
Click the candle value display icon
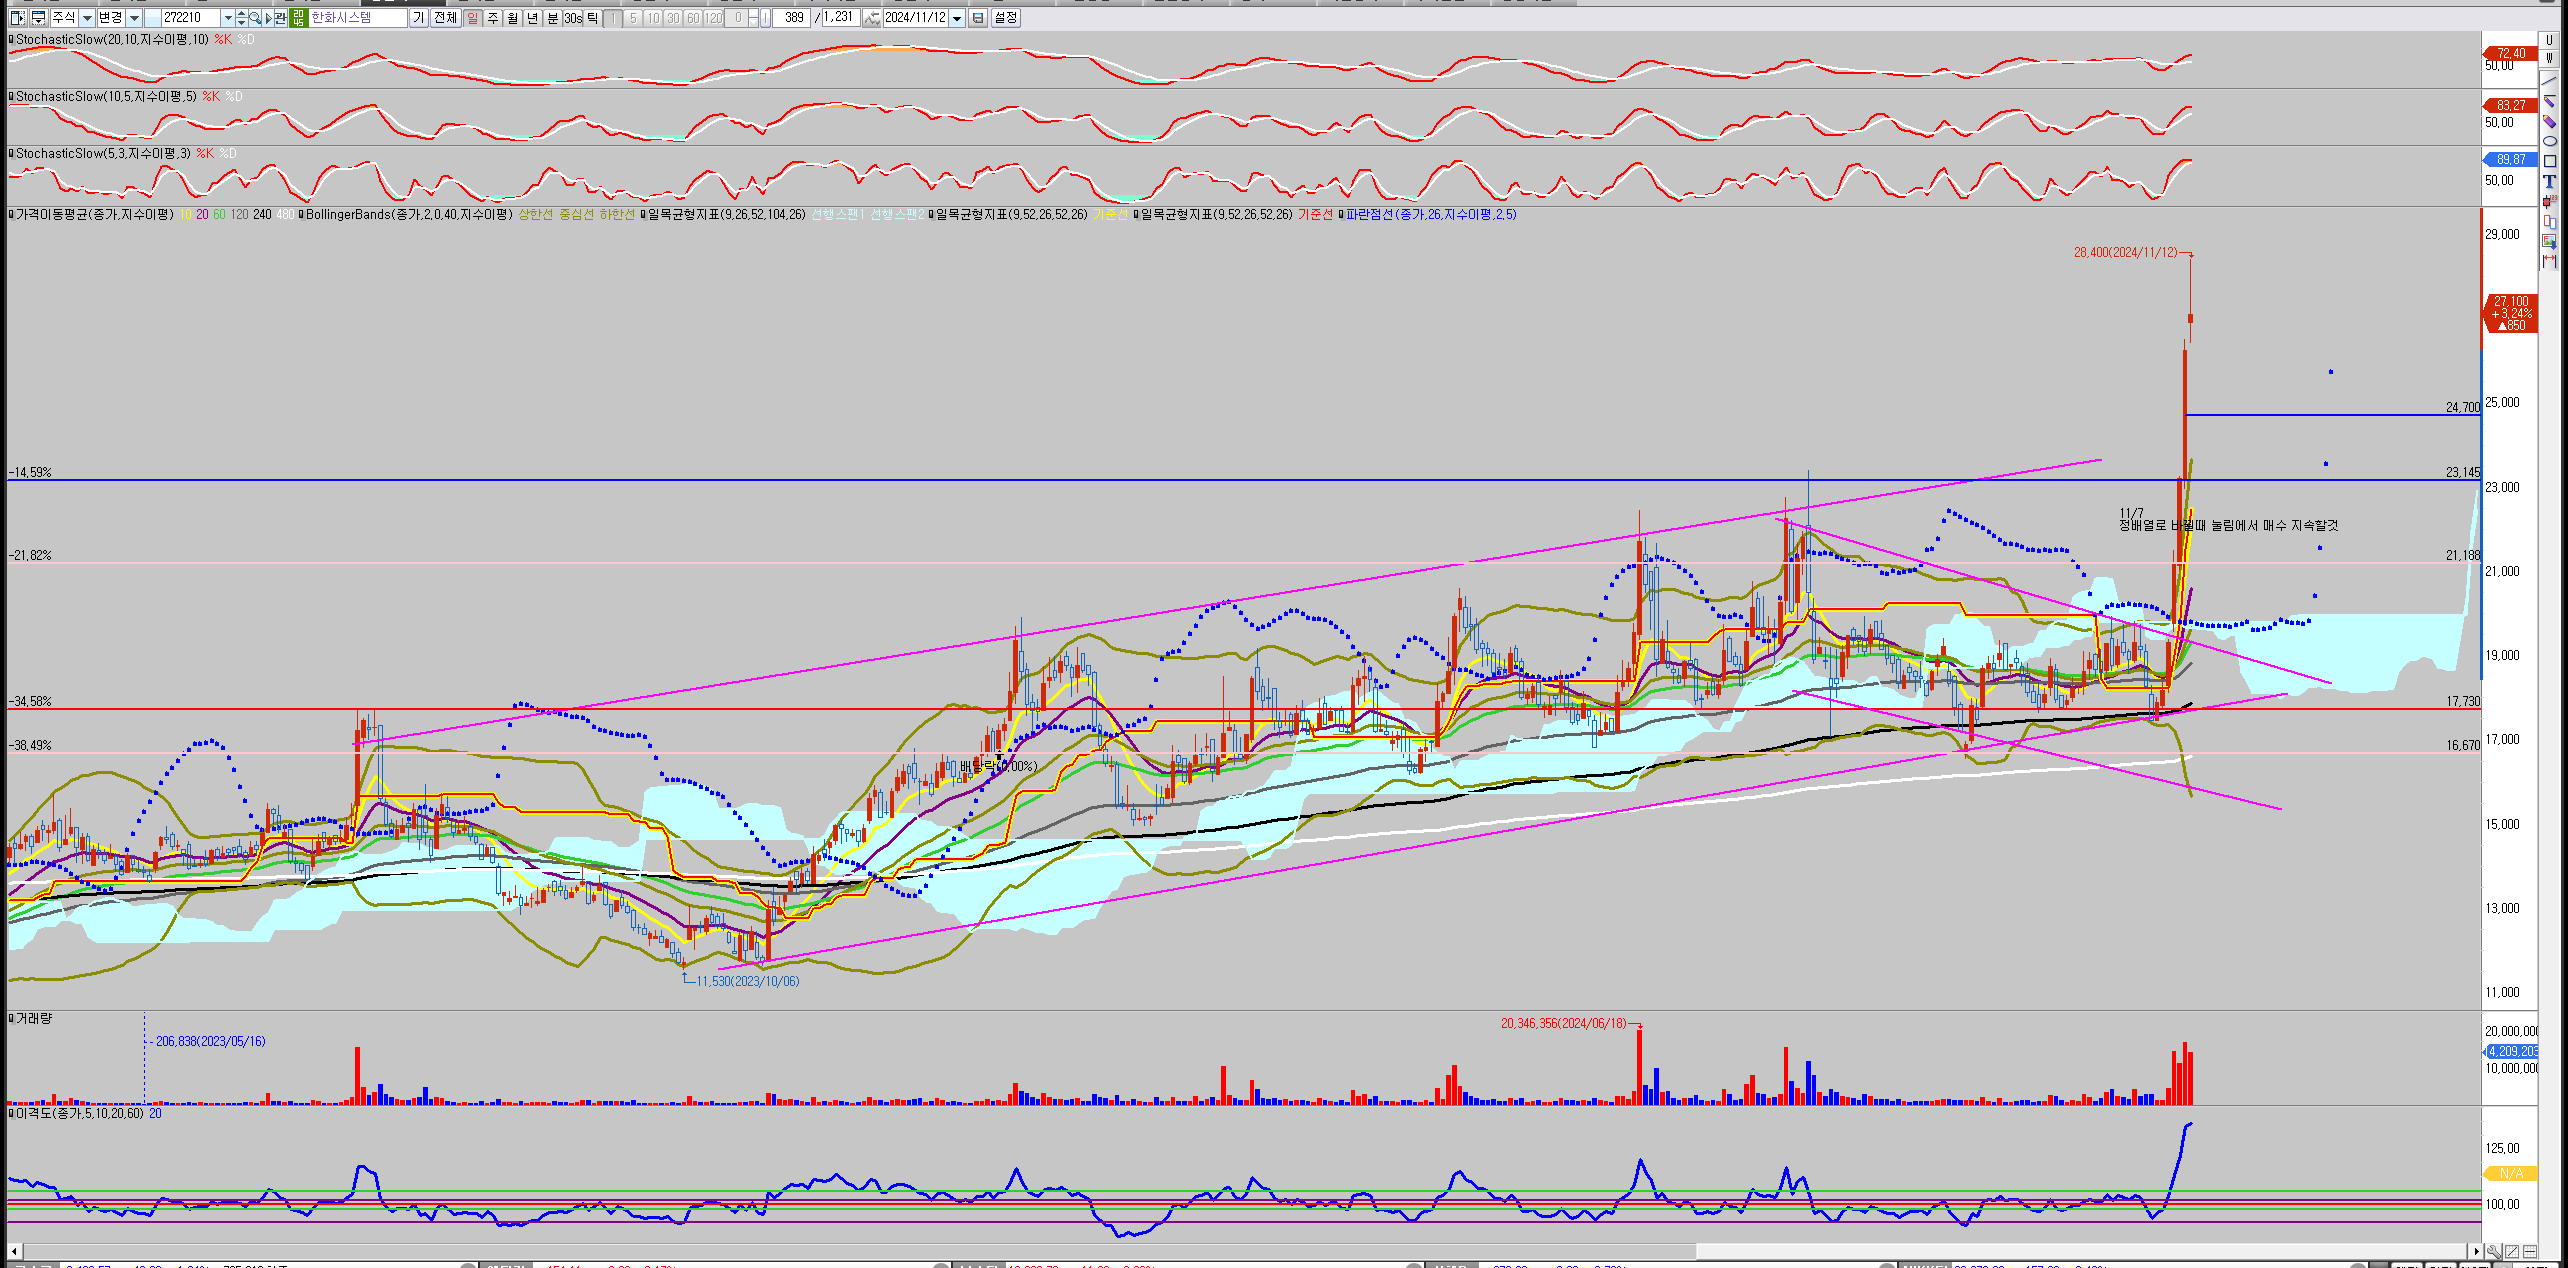pos(2549,201)
